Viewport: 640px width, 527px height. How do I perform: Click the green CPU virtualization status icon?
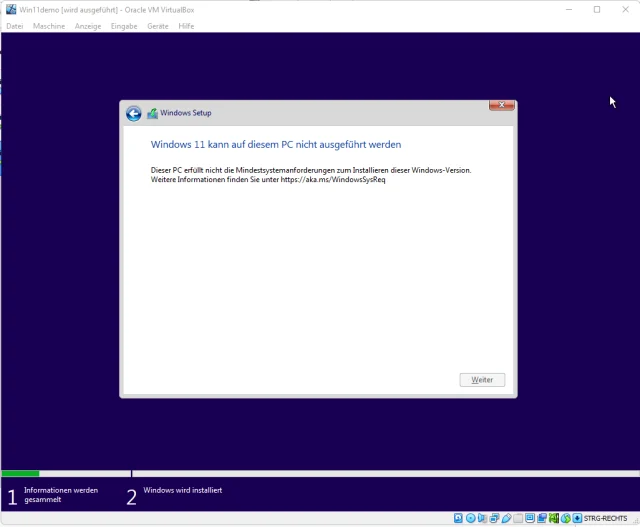pyautogui.click(x=554, y=518)
